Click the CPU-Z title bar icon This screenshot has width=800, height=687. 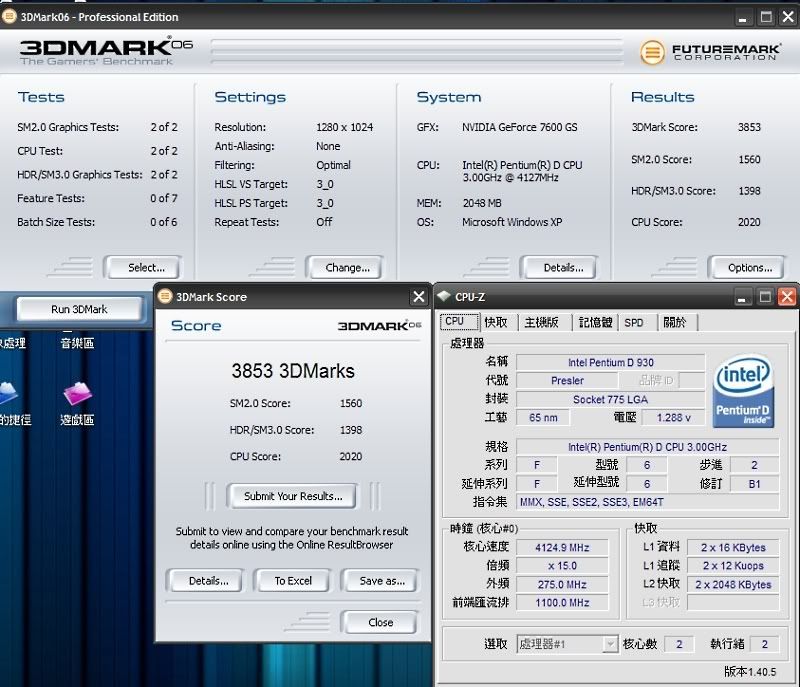[x=443, y=296]
